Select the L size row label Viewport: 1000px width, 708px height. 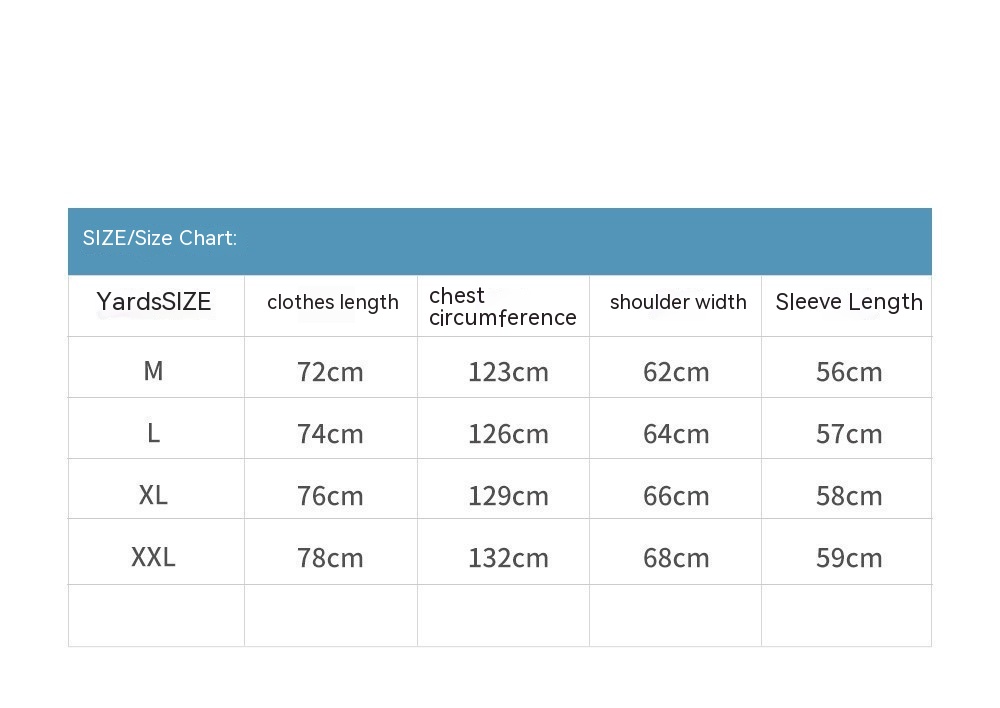(x=153, y=433)
